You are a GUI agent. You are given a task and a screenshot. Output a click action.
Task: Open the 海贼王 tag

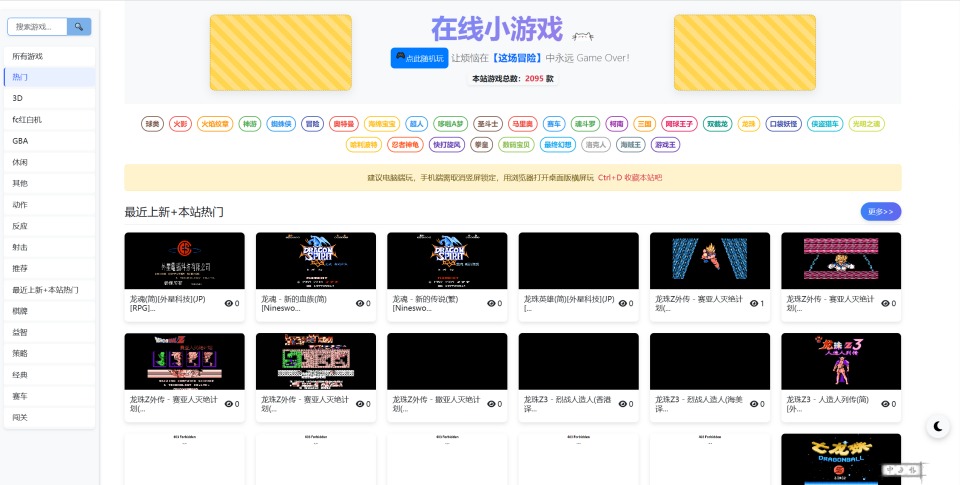click(x=631, y=145)
